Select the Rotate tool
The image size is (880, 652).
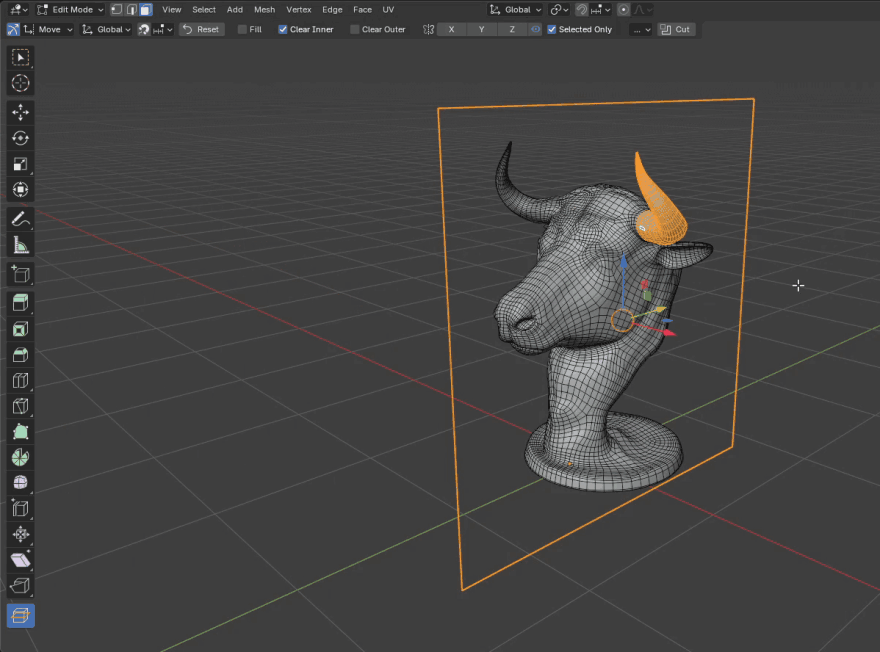pos(20,138)
